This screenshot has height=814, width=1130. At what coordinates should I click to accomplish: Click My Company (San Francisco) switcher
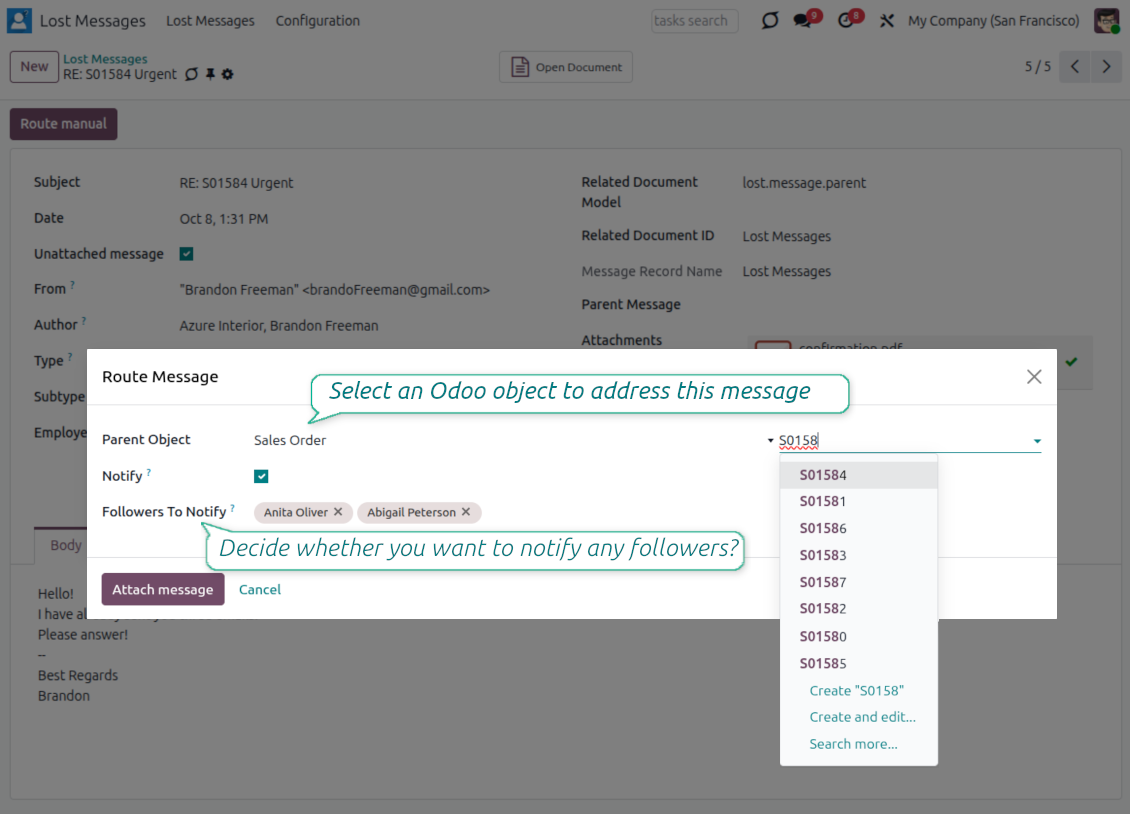(x=993, y=21)
